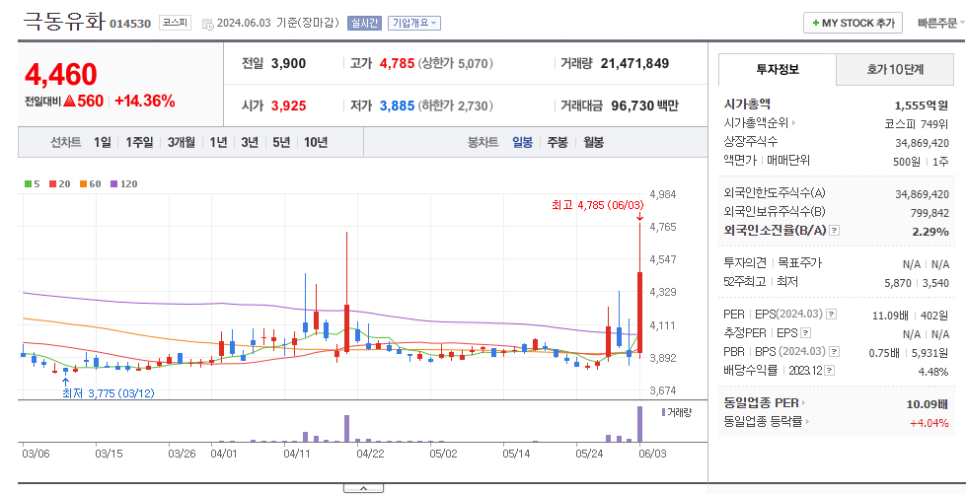Click the 외국인보유주식수(B) value 799,842
The image size is (966, 494).
(930, 213)
